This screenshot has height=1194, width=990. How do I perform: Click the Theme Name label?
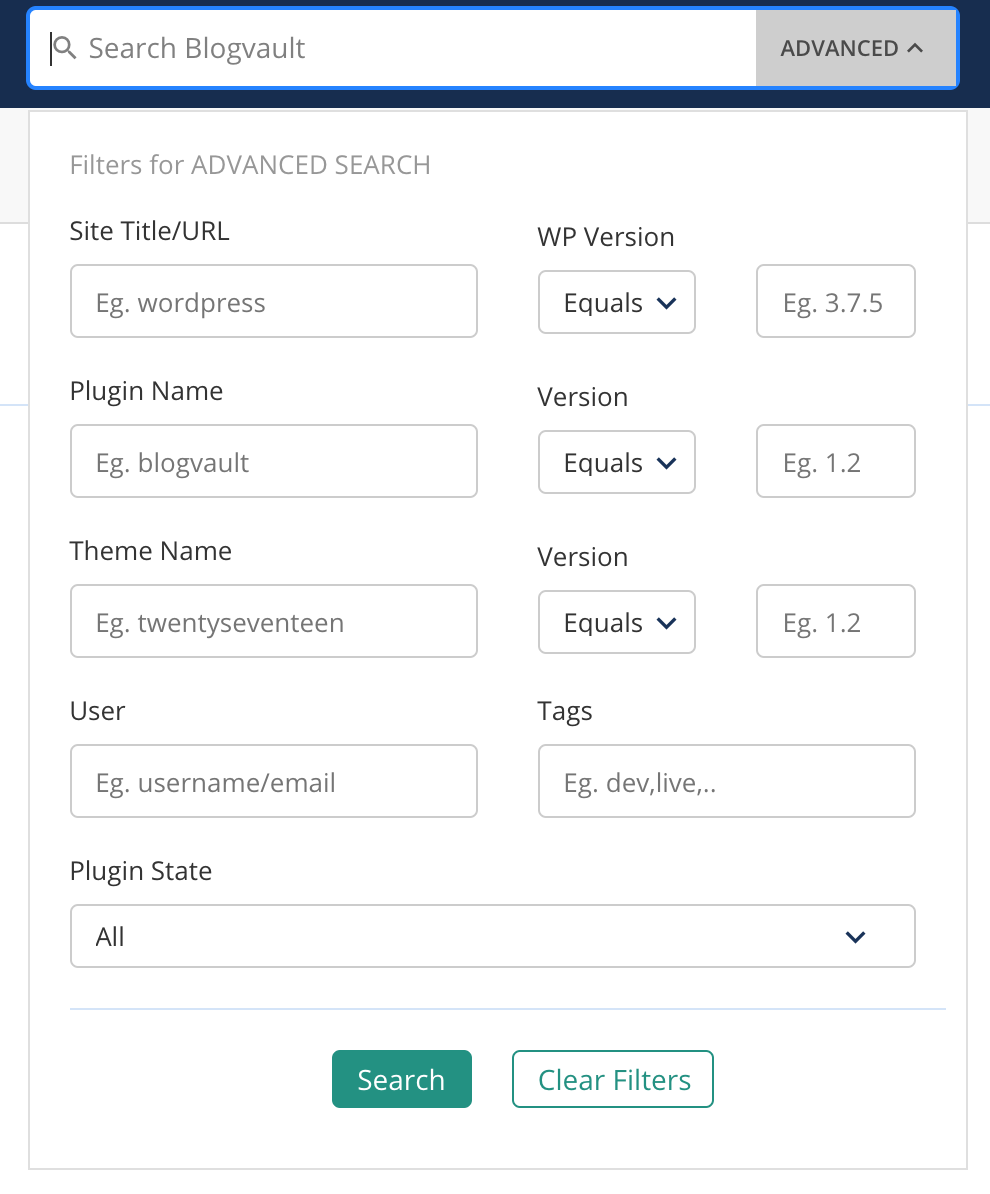(x=151, y=551)
